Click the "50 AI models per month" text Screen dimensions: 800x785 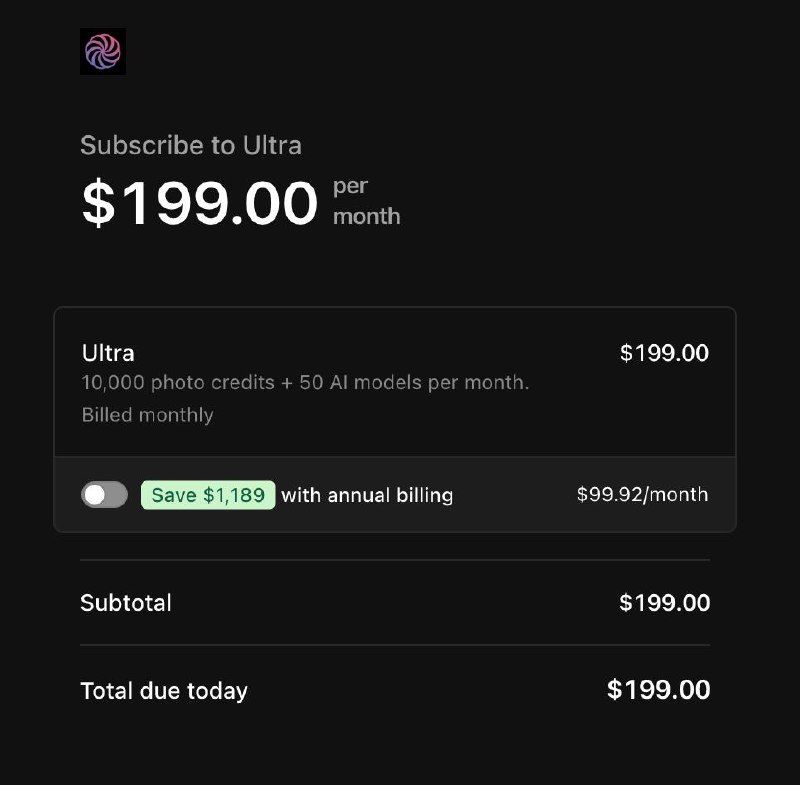pyautogui.click(x=414, y=382)
